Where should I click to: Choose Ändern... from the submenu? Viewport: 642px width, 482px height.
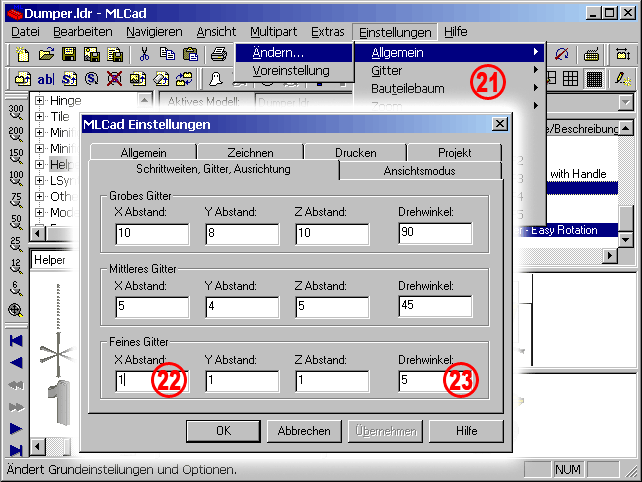pyautogui.click(x=294, y=53)
